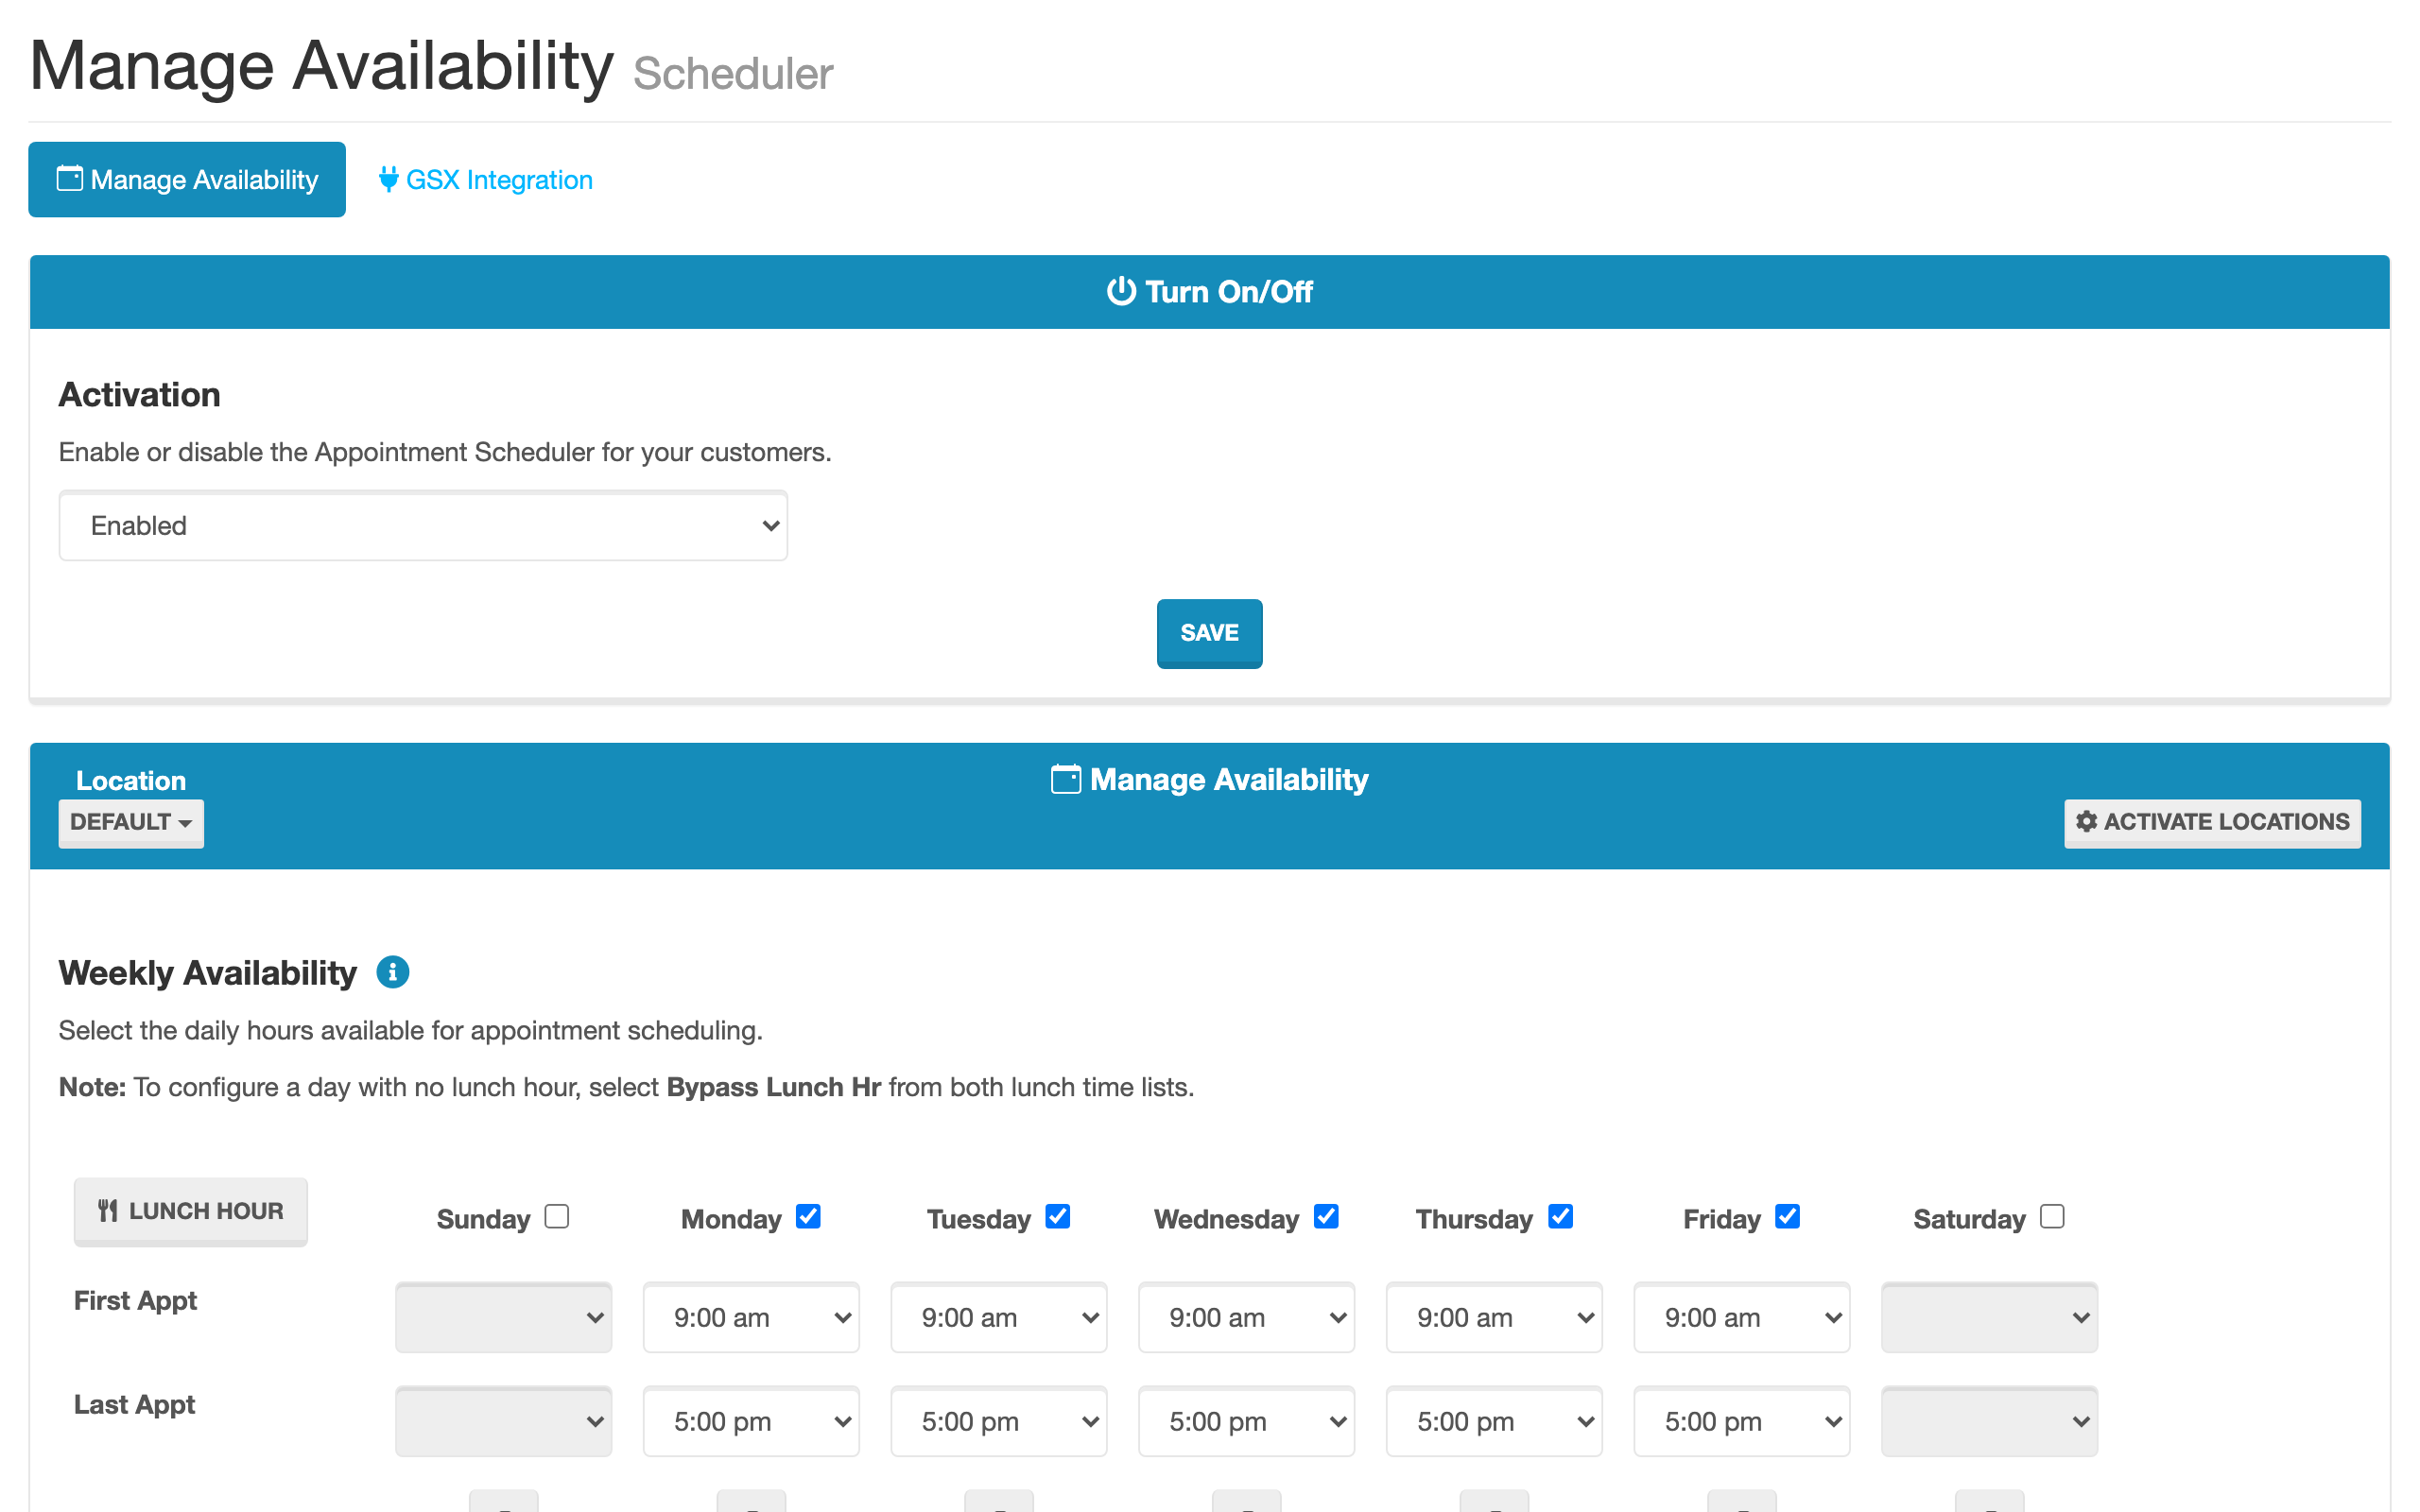Uncheck the Friday checkbox
This screenshot has height=1512, width=2420.
[x=1787, y=1216]
